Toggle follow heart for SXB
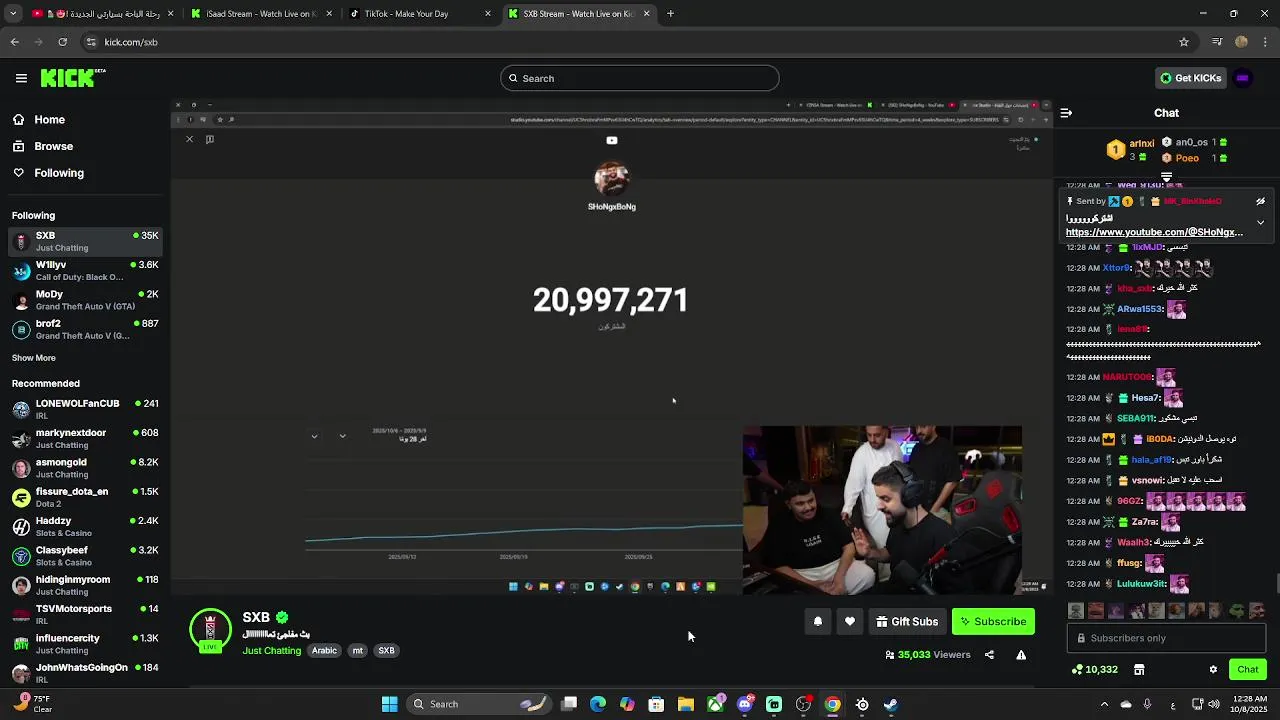This screenshot has width=1280, height=720. pyautogui.click(x=850, y=622)
